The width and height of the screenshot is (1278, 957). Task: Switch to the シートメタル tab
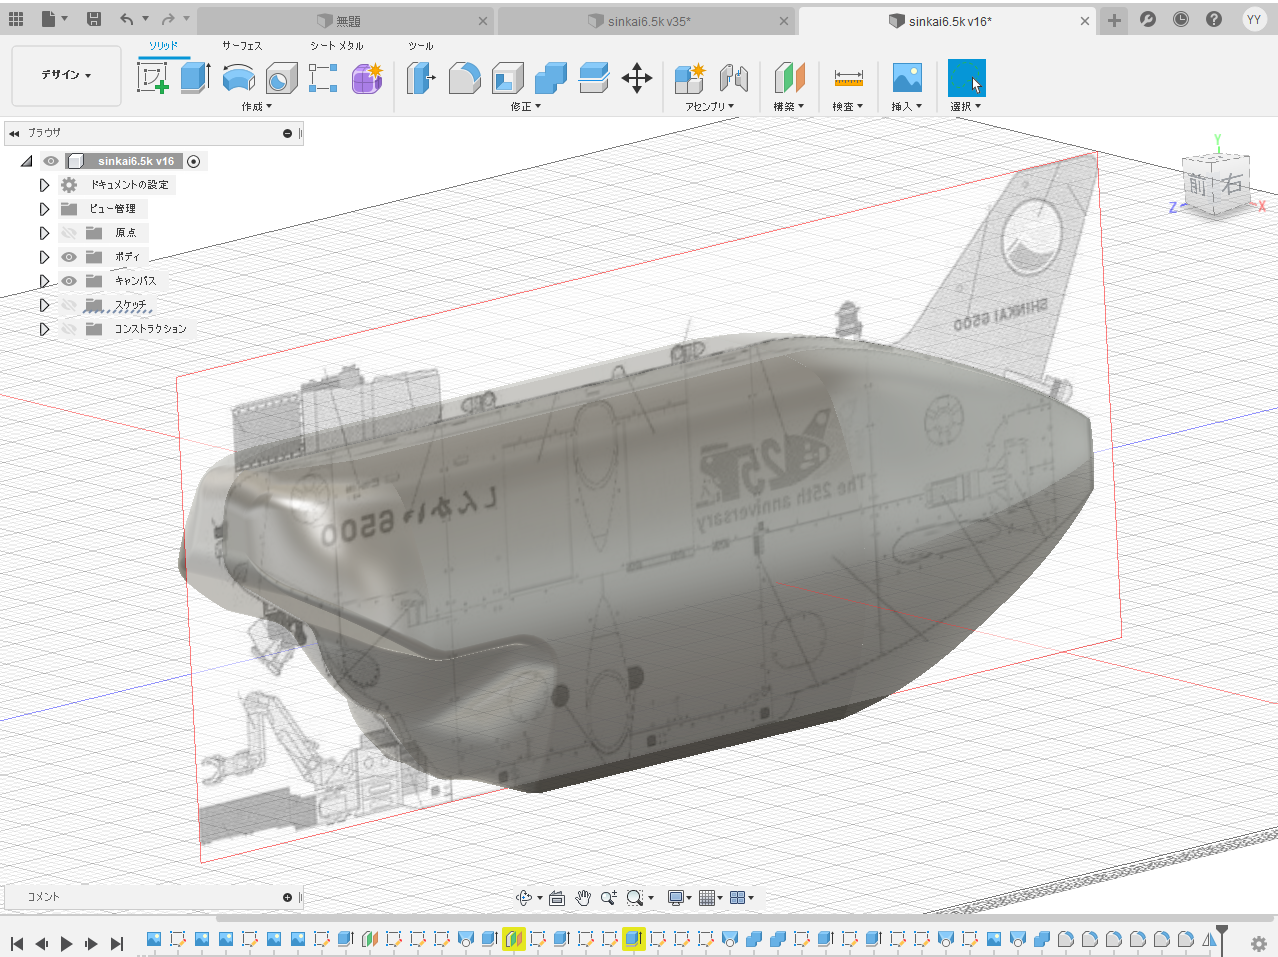pyautogui.click(x=337, y=46)
